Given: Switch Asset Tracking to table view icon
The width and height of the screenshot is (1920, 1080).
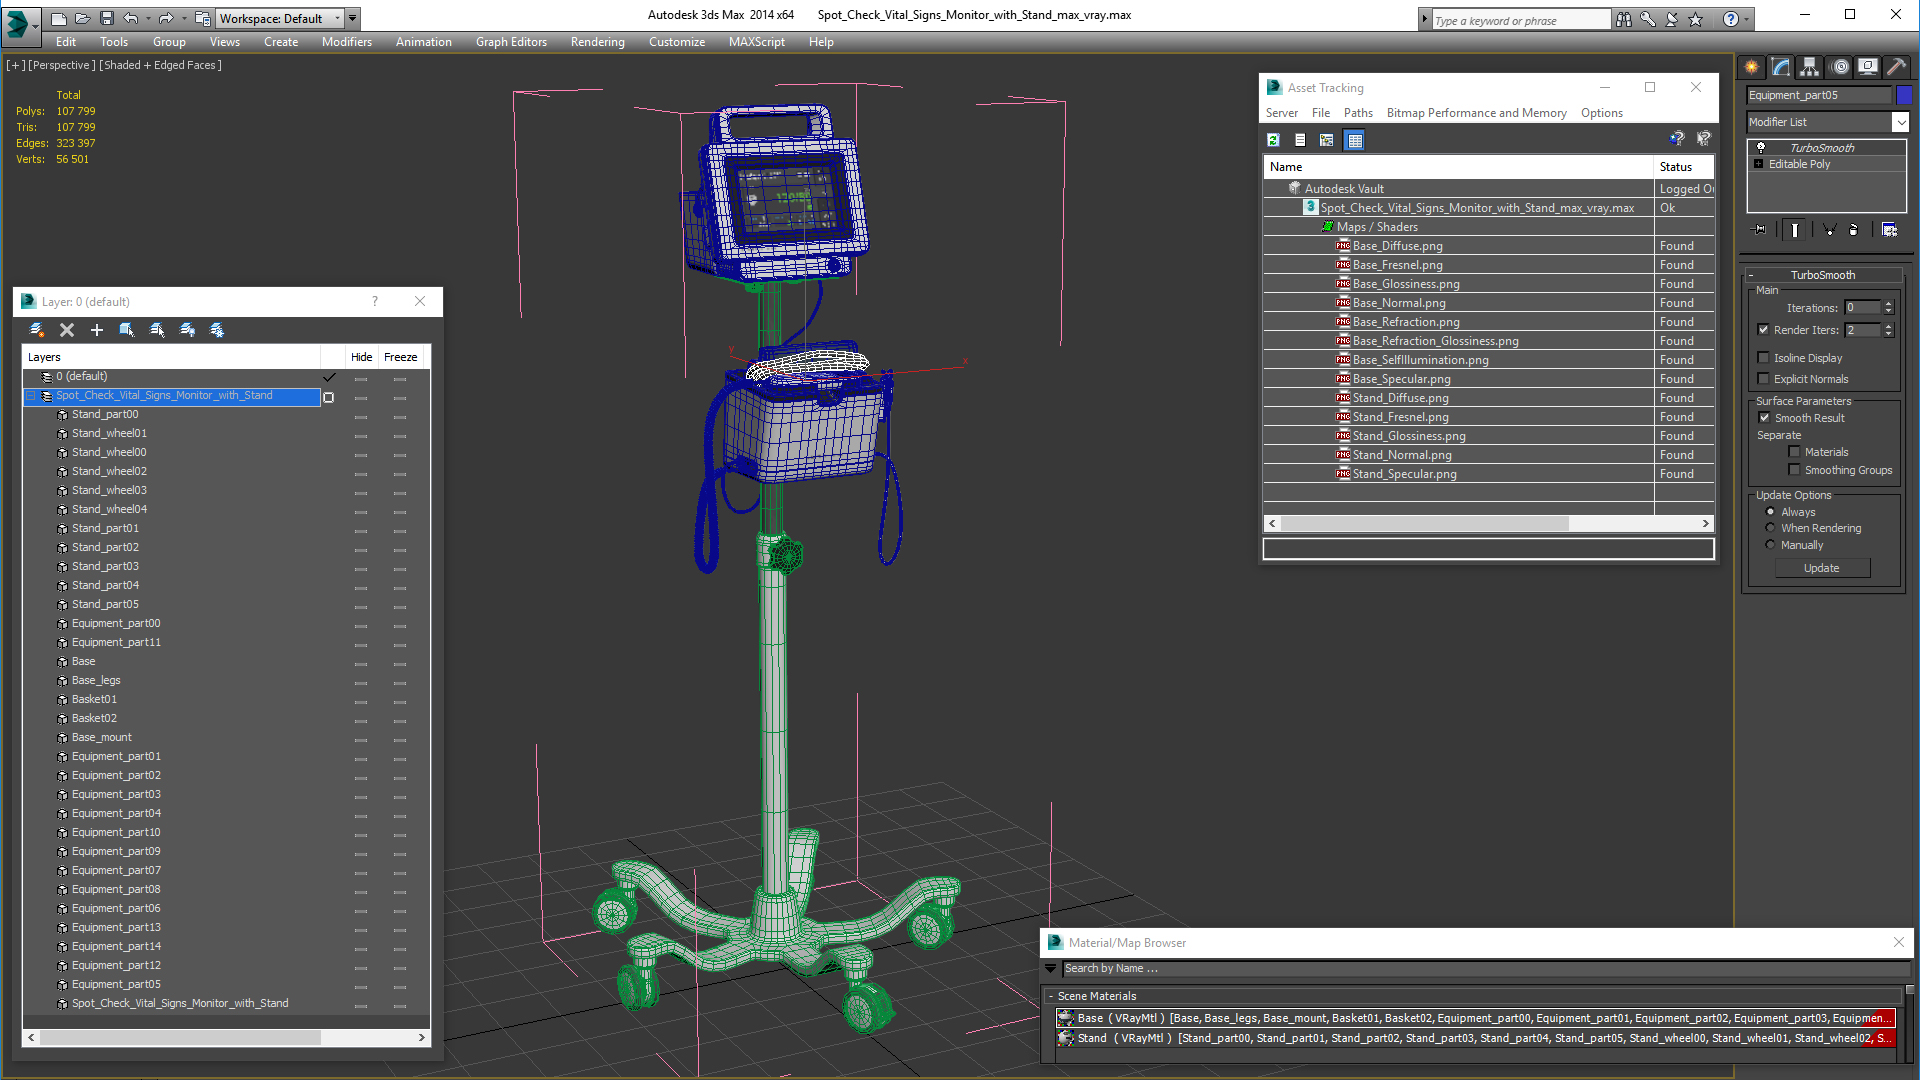Looking at the screenshot, I should [1354, 140].
